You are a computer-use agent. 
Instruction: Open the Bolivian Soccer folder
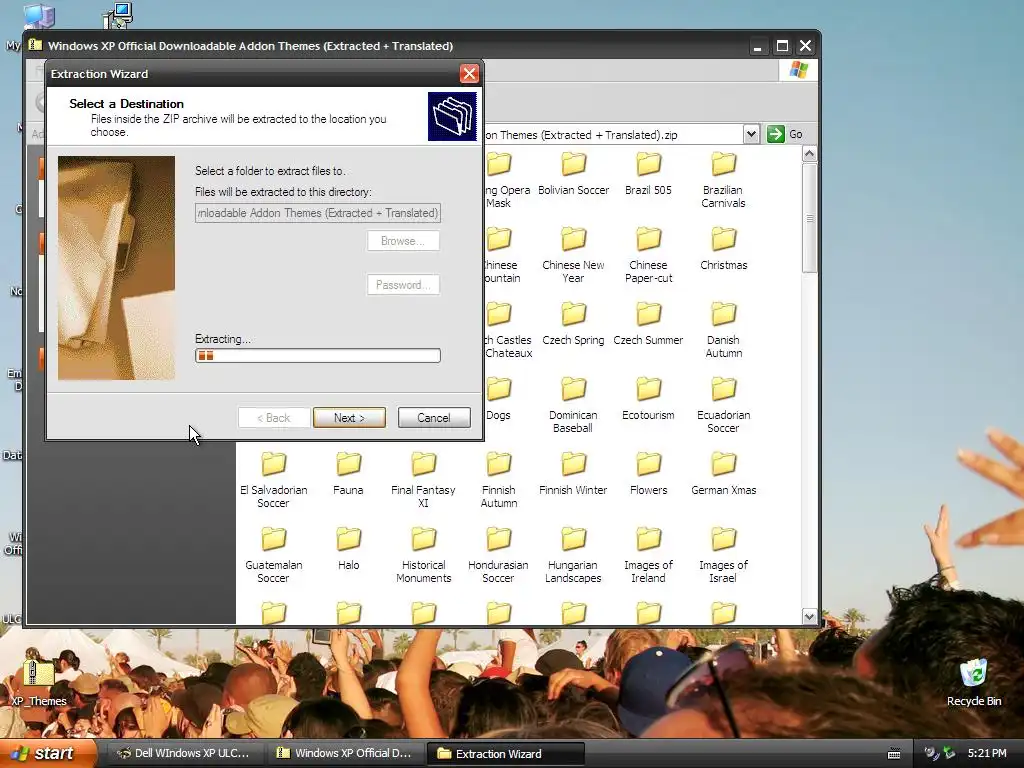point(573,174)
